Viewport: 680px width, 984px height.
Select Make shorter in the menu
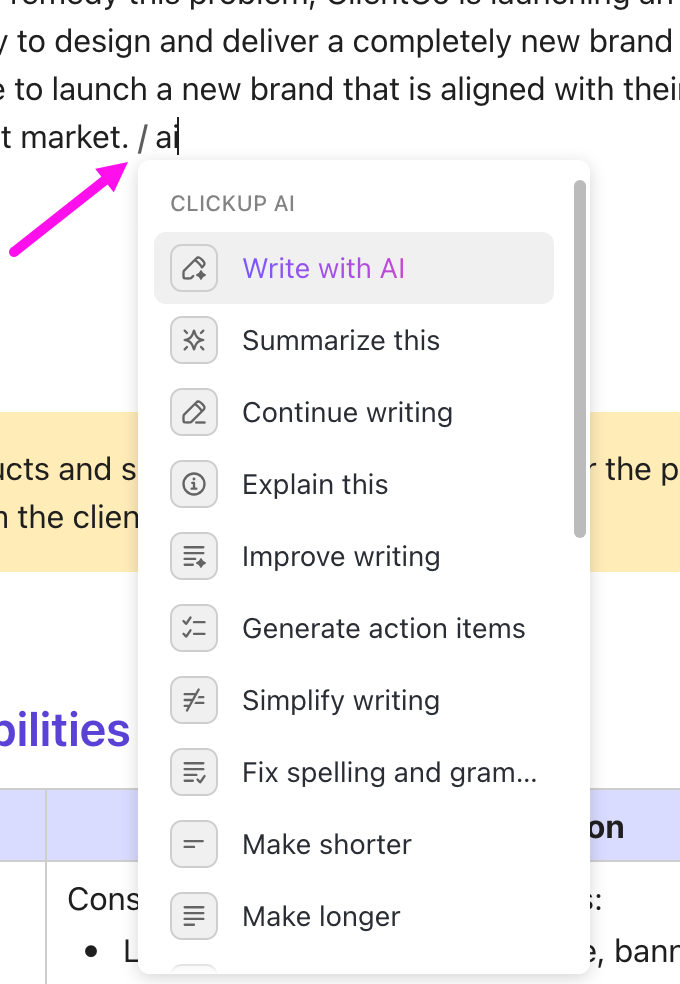[x=326, y=844]
